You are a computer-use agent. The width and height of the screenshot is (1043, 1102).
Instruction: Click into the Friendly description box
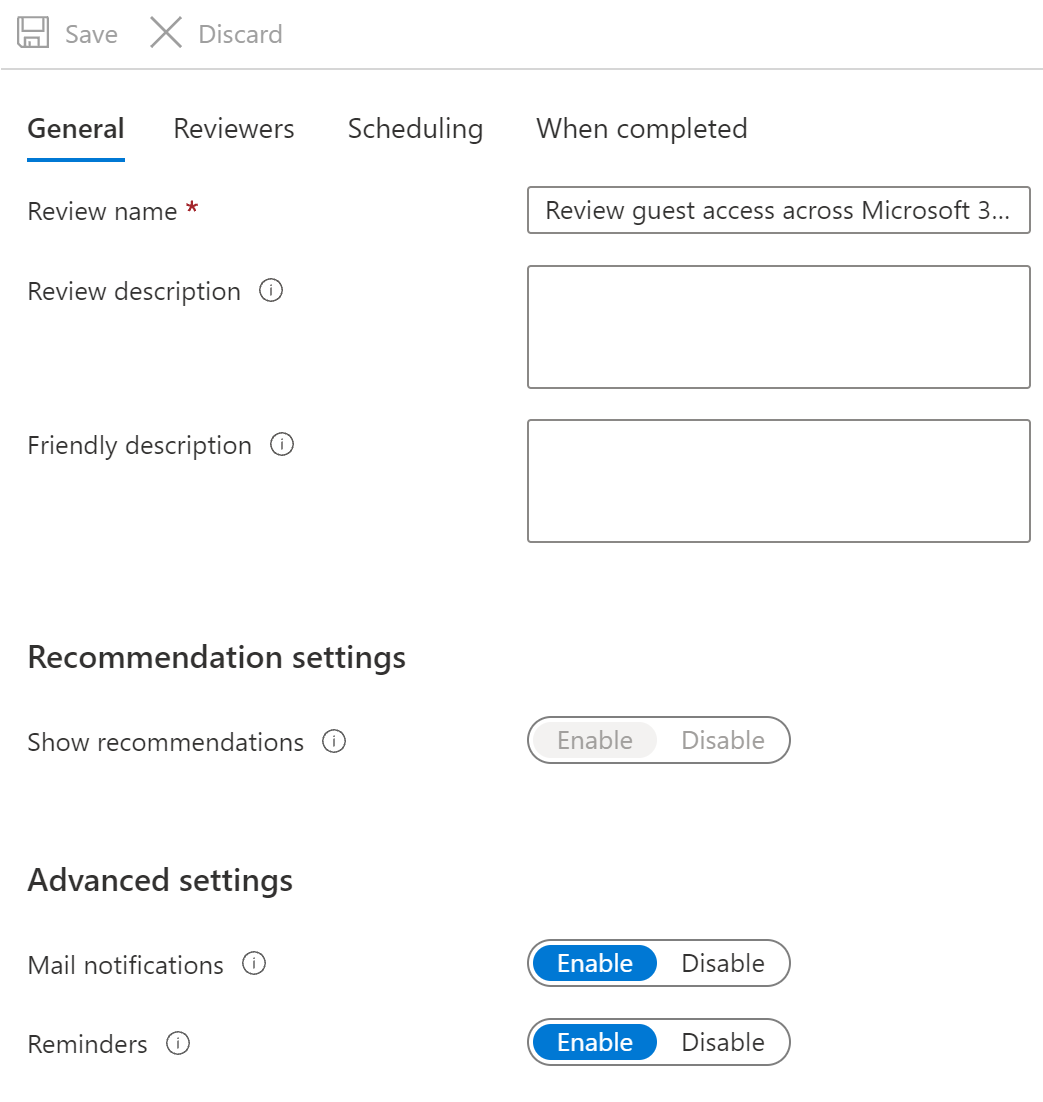pos(778,481)
